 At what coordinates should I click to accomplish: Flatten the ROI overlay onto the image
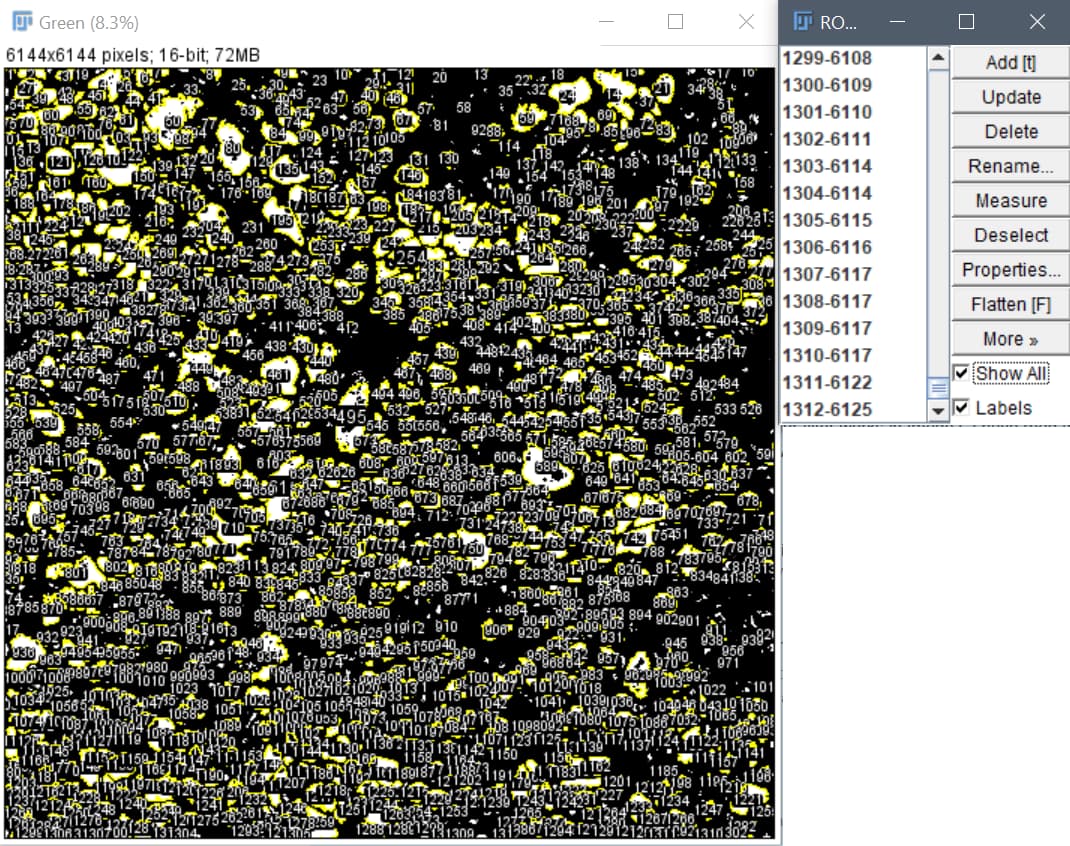pos(1009,303)
